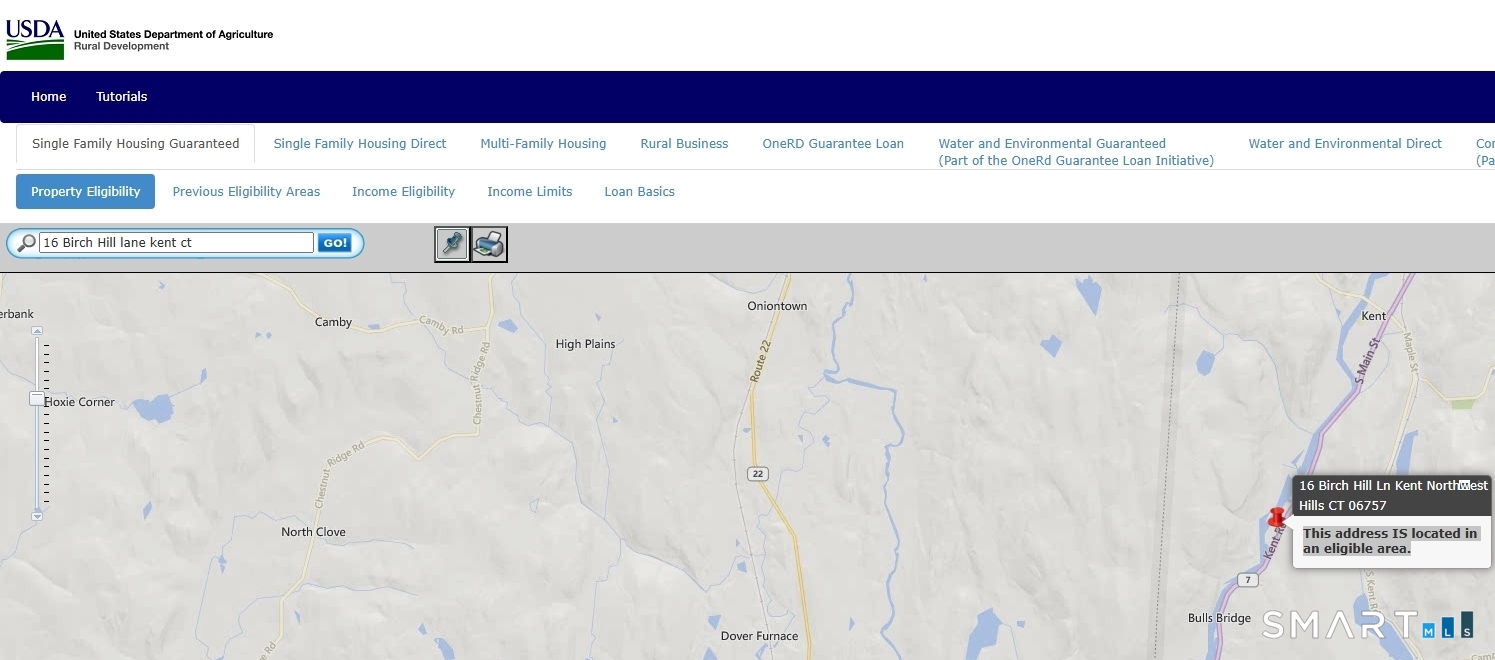The height and width of the screenshot is (660, 1495).
Task: Click the magnifying glass search icon
Action: click(x=26, y=243)
